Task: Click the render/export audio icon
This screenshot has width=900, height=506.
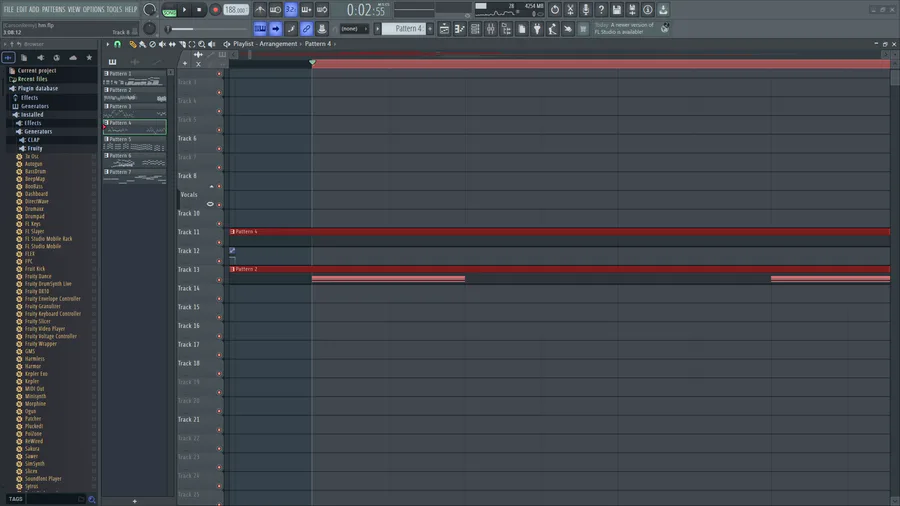Action: [x=633, y=10]
